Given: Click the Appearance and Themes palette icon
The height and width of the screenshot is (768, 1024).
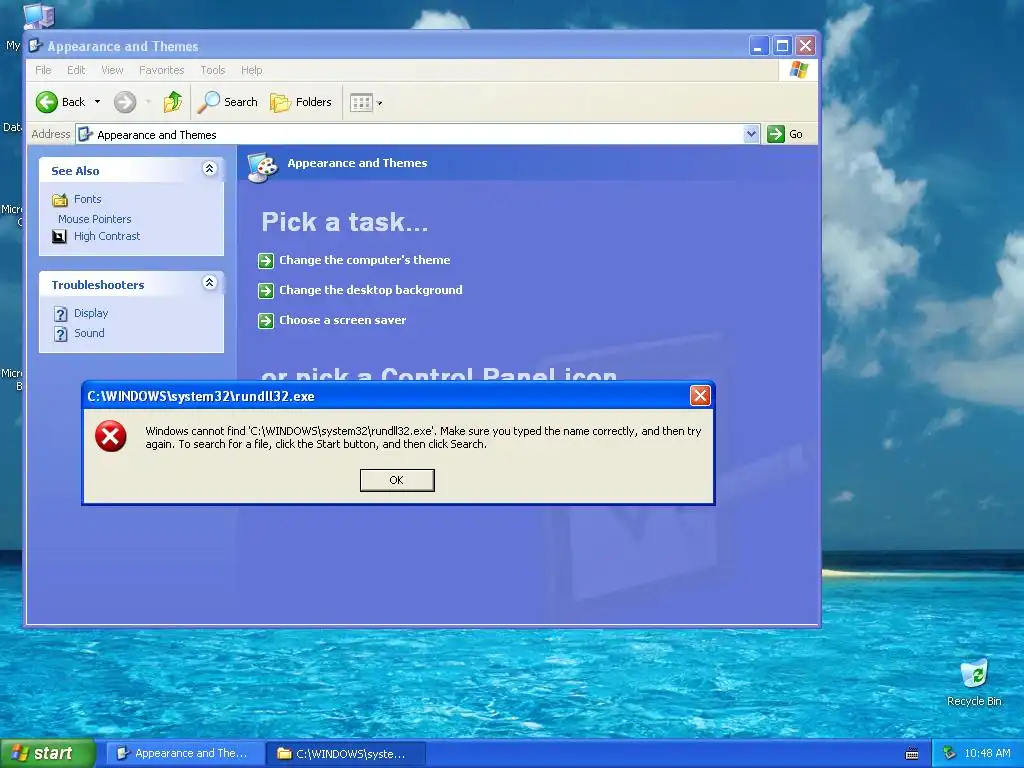Looking at the screenshot, I should coord(263,167).
